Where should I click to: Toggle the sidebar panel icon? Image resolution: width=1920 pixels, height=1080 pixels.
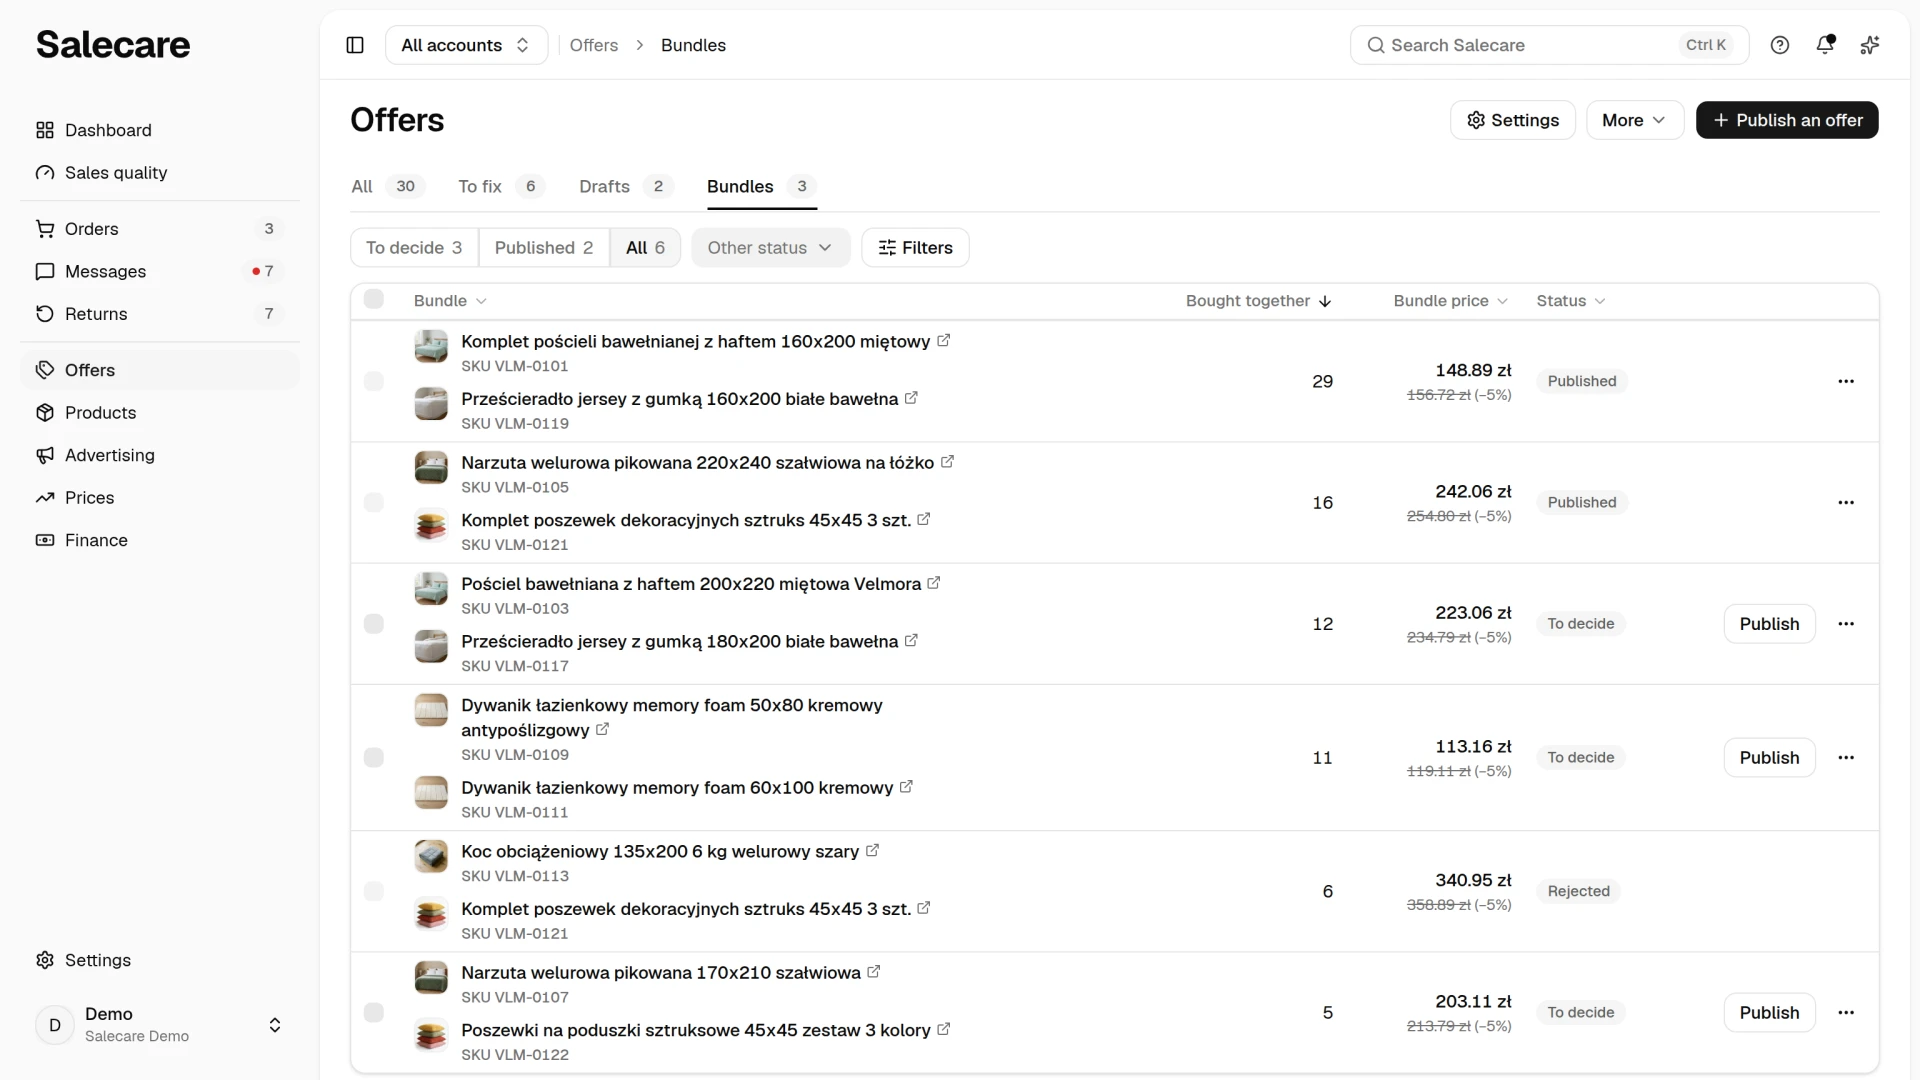pos(355,45)
